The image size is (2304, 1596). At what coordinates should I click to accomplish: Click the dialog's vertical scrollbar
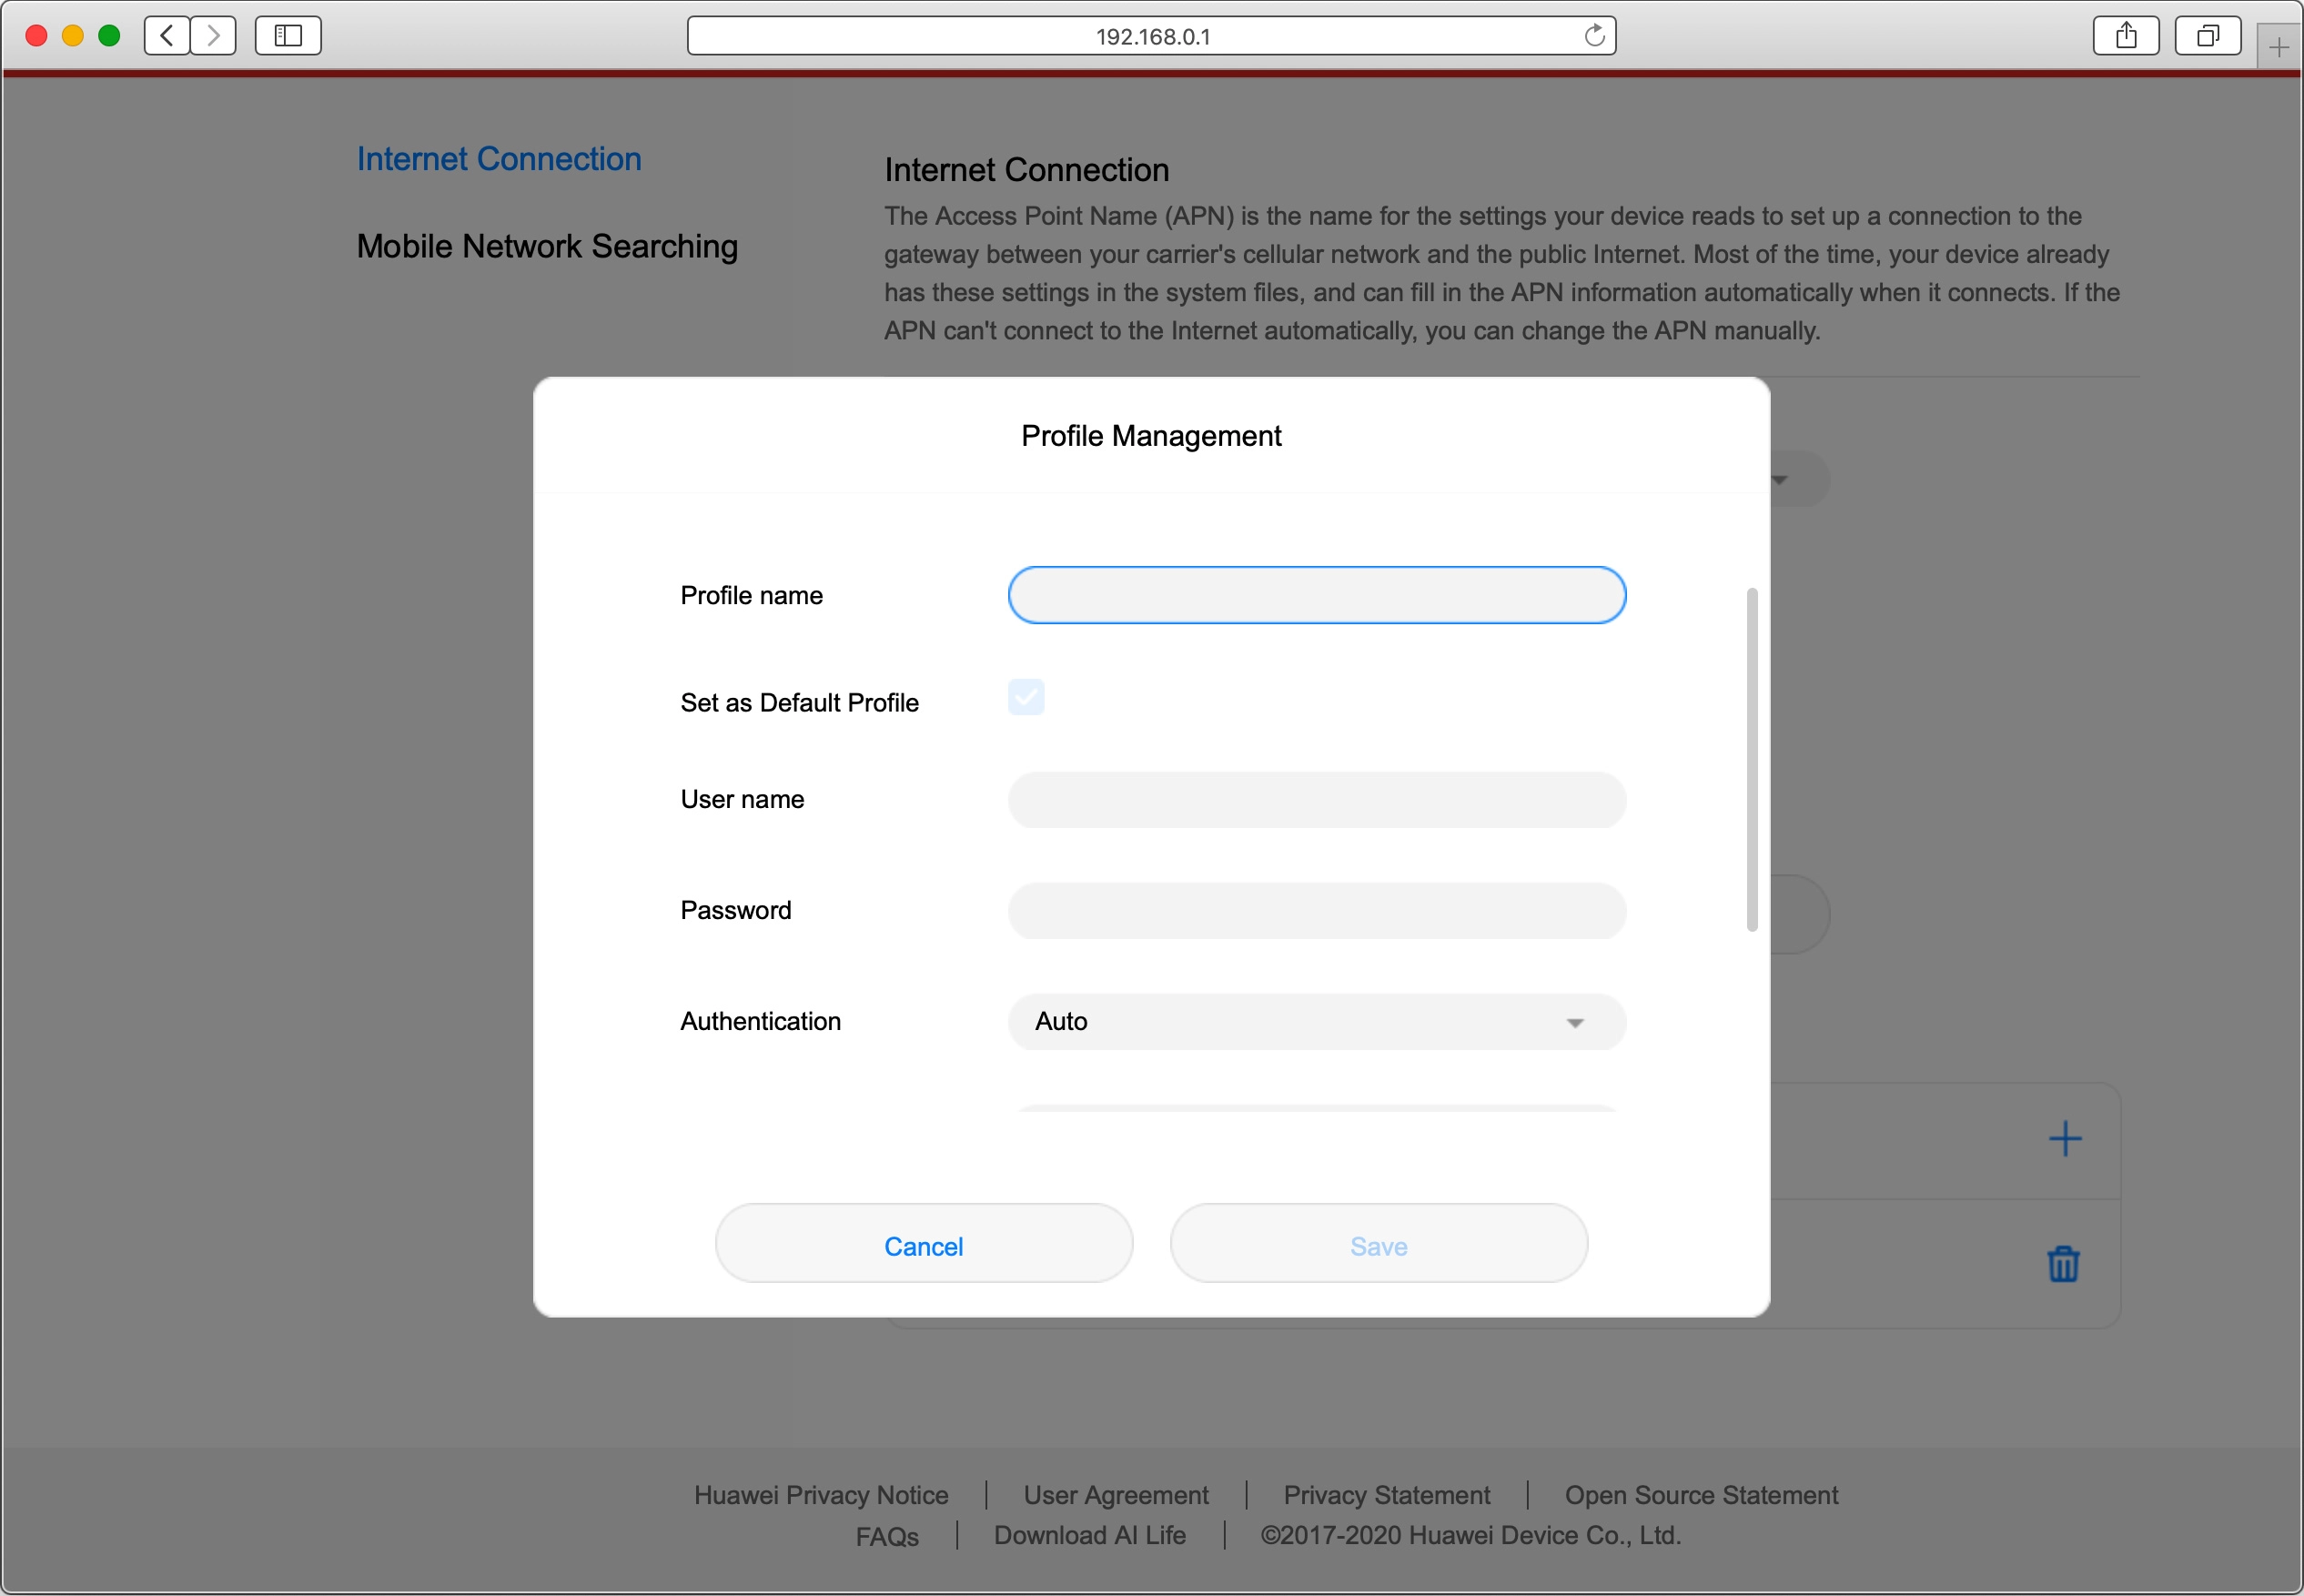point(1751,760)
